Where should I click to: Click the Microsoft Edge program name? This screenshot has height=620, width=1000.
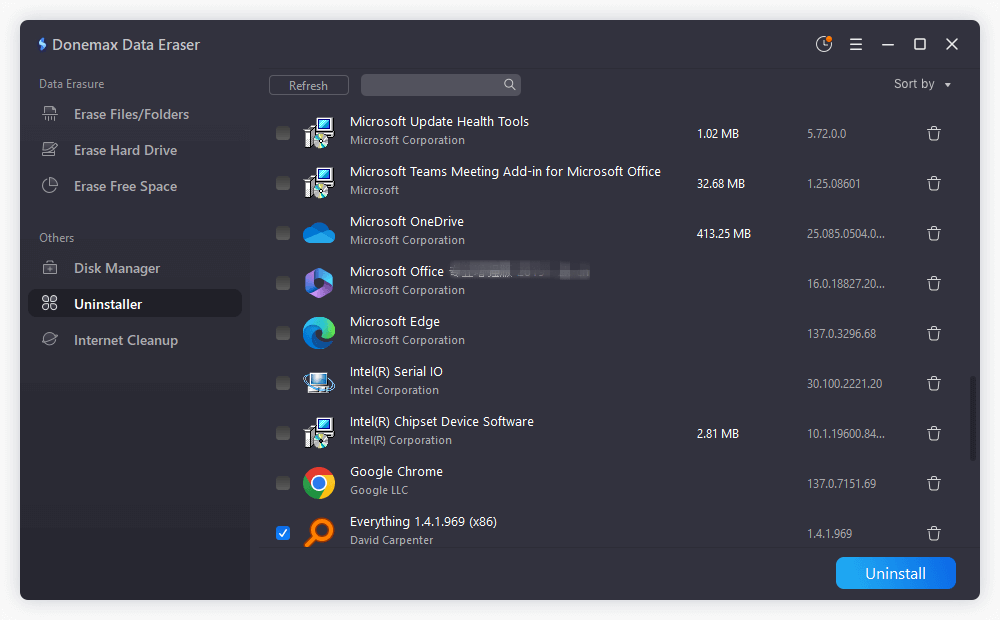tap(395, 321)
